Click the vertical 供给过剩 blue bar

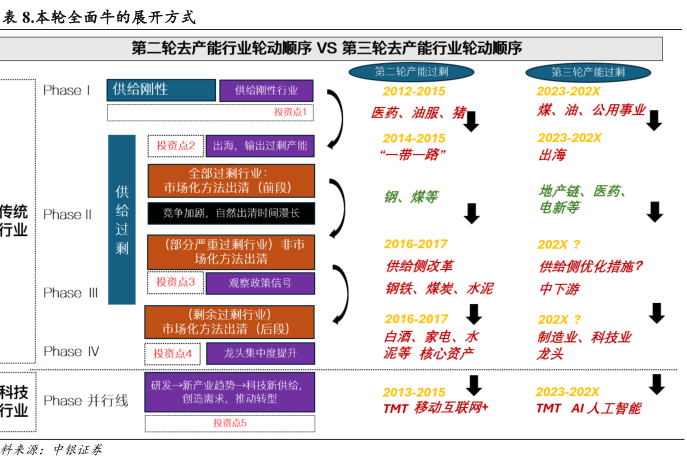coord(121,219)
